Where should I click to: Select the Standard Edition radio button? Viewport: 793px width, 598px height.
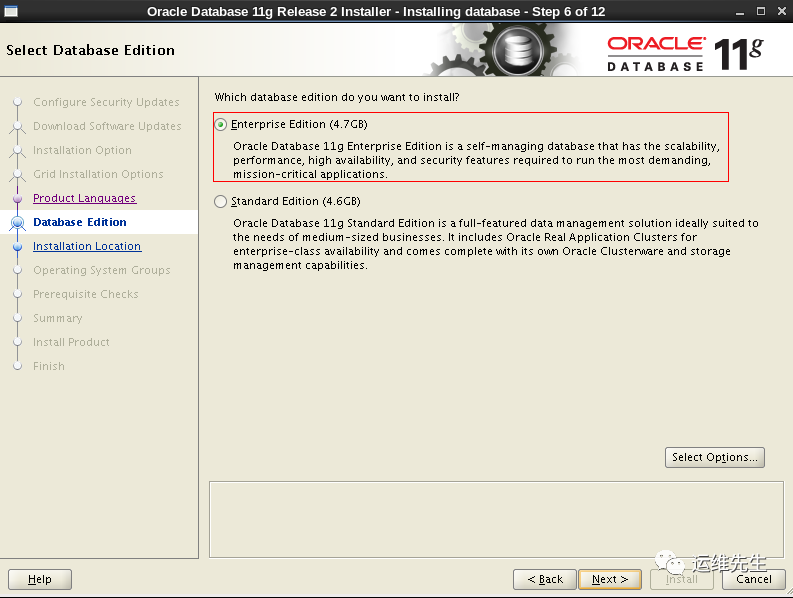pyautogui.click(x=221, y=201)
